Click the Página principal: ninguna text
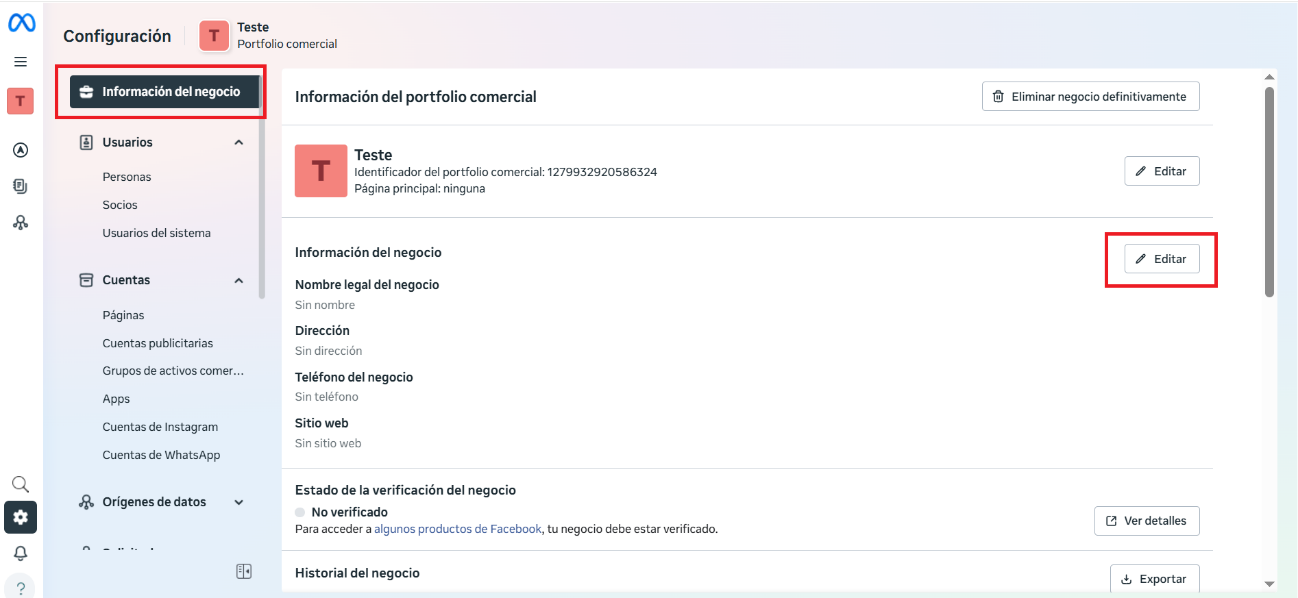Viewport: 1298px width, 598px height. tap(420, 188)
